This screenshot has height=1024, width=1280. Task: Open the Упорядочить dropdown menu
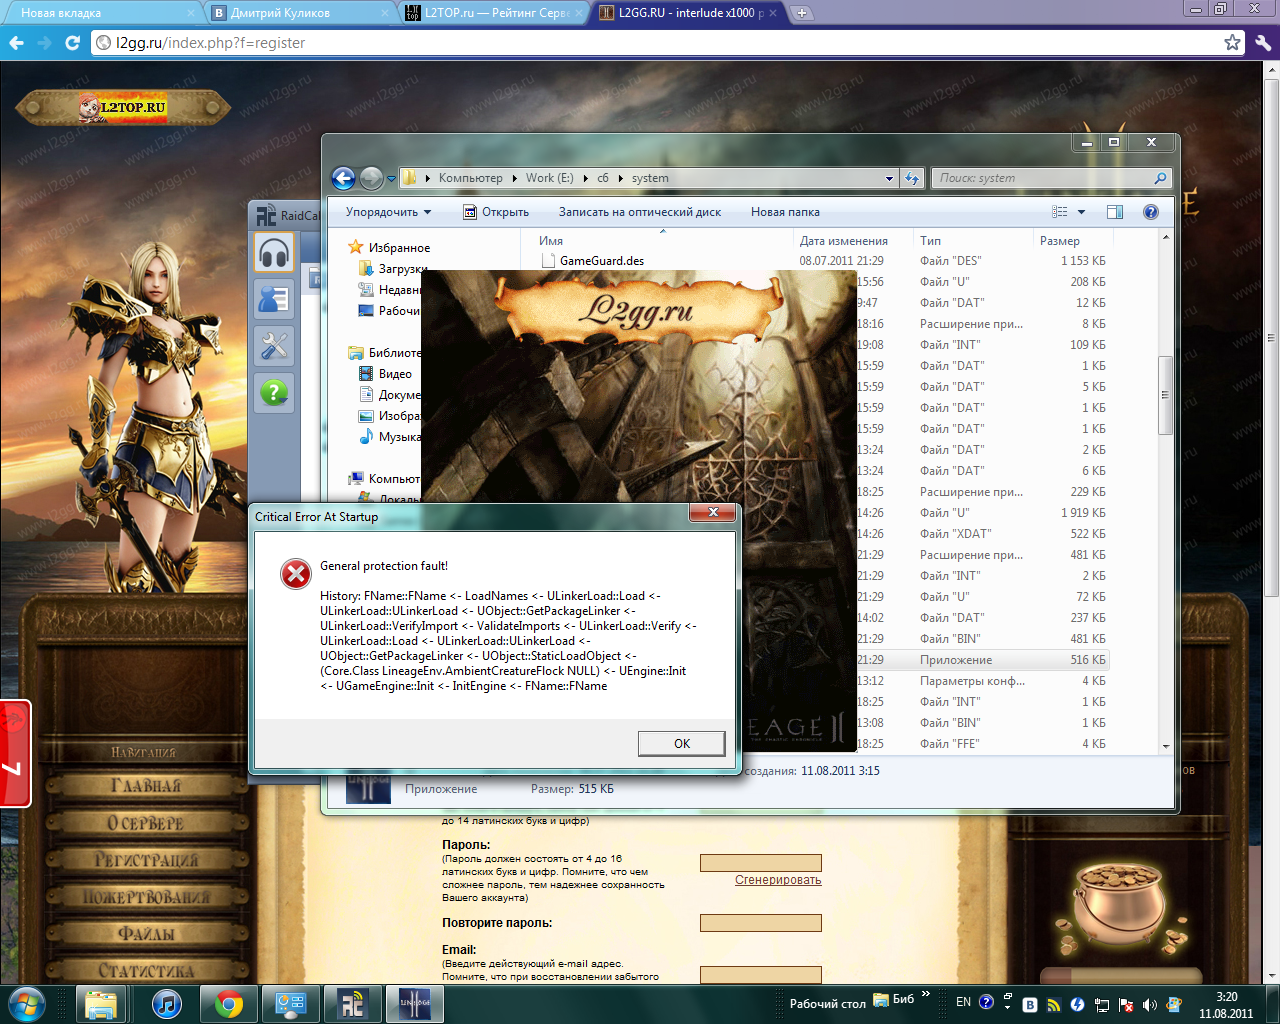click(x=389, y=212)
